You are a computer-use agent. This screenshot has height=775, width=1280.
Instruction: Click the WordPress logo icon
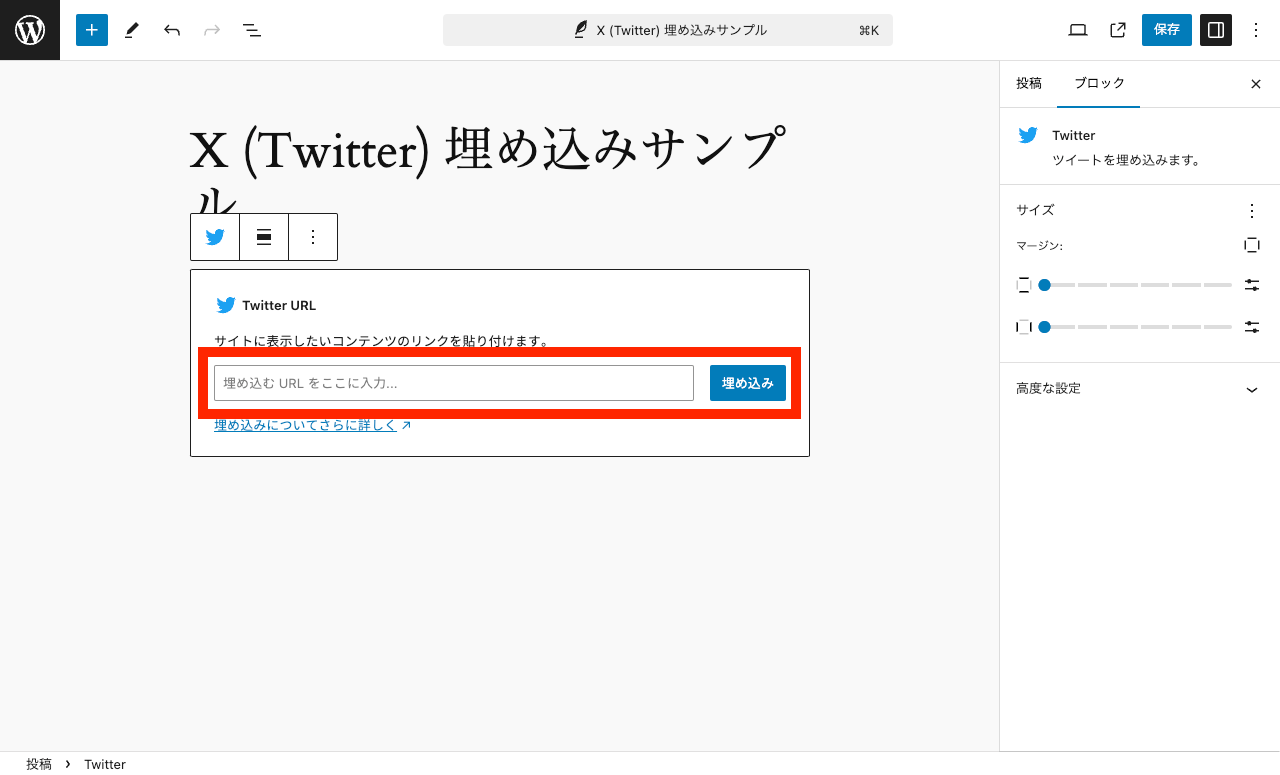pyautogui.click(x=30, y=30)
